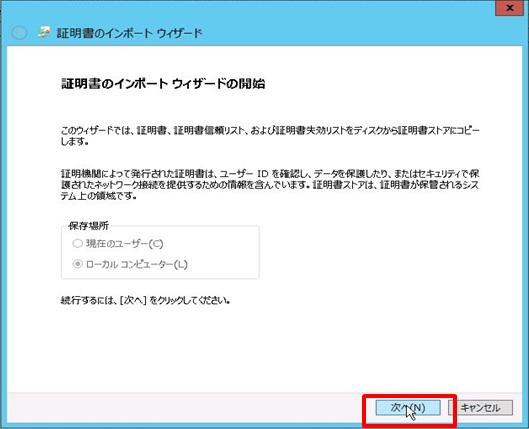Image resolution: width=529 pixels, height=429 pixels.
Task: Click the line ending システム上の領域です。
Action: click(x=99, y=196)
